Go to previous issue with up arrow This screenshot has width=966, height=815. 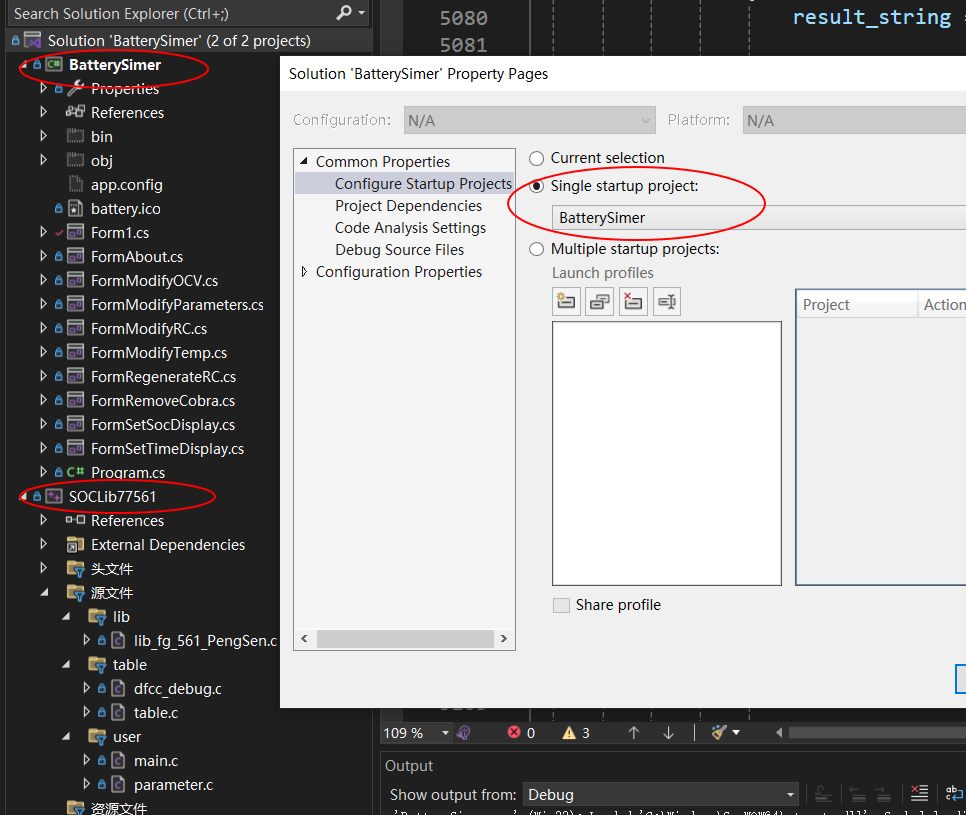(x=633, y=732)
